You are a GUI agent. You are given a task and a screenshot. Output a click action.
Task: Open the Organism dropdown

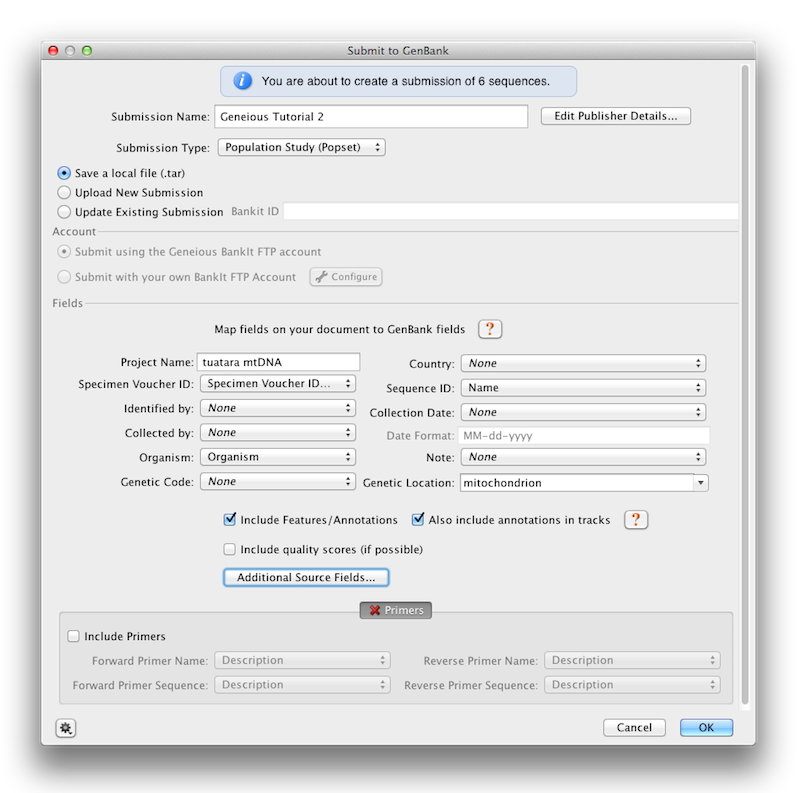(278, 456)
